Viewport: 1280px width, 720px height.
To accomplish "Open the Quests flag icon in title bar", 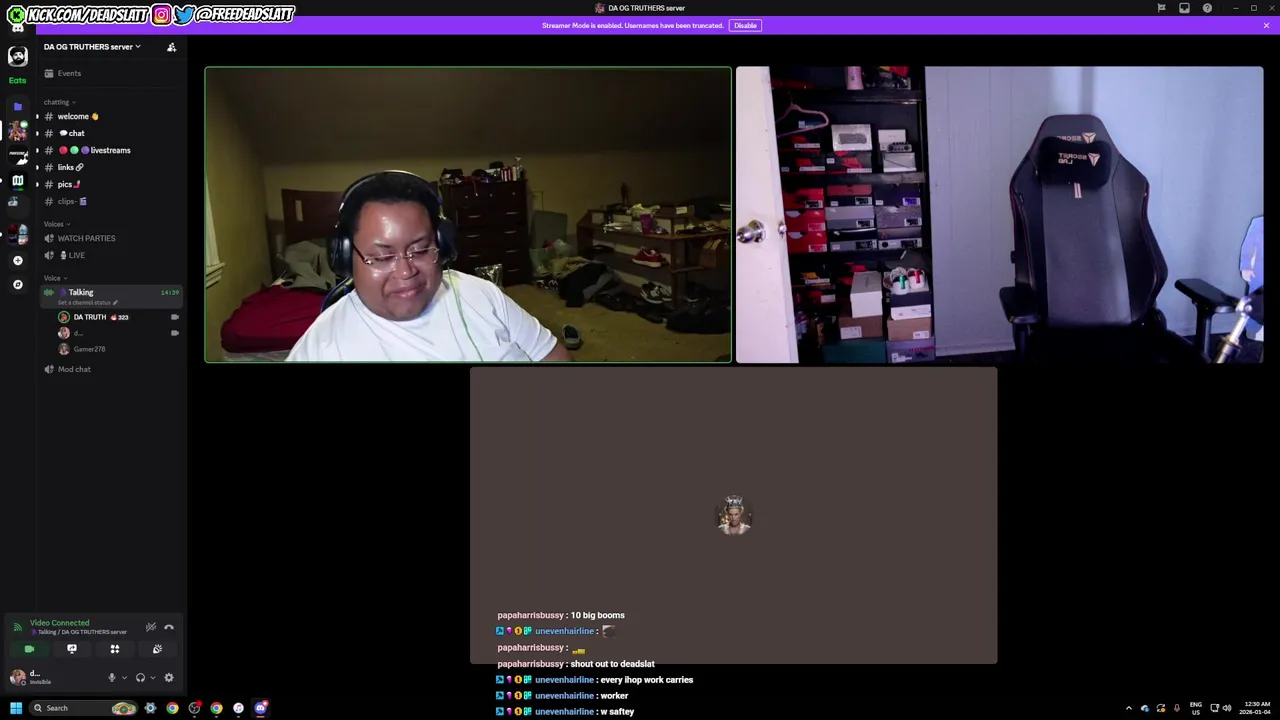I will 1161,8.
